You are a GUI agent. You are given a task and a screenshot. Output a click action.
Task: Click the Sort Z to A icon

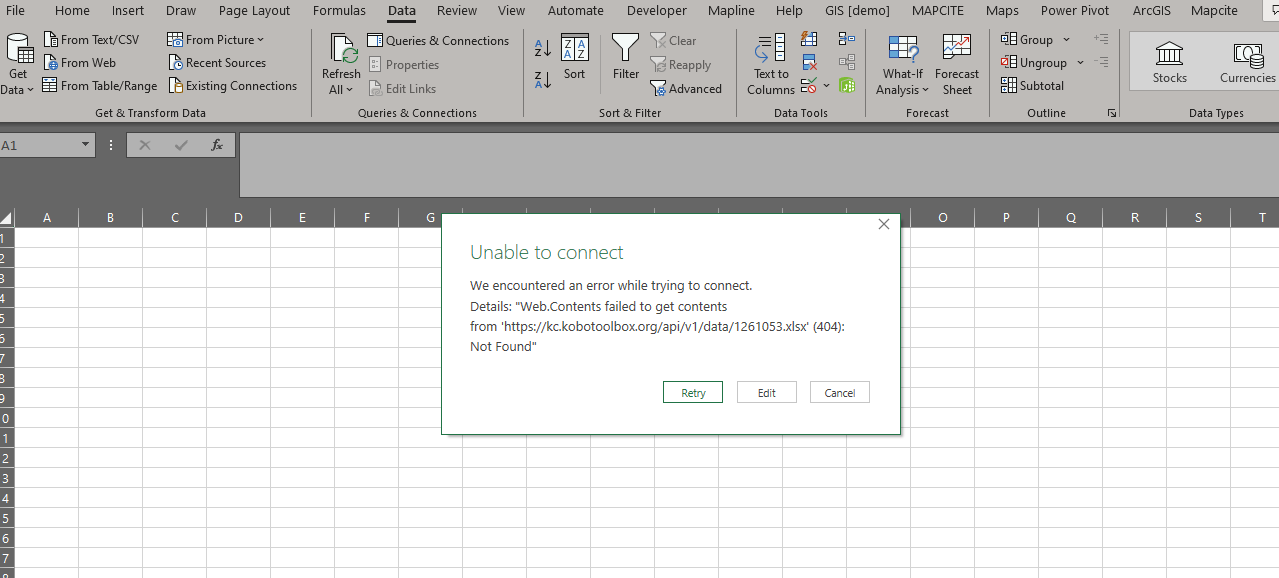[x=543, y=79]
